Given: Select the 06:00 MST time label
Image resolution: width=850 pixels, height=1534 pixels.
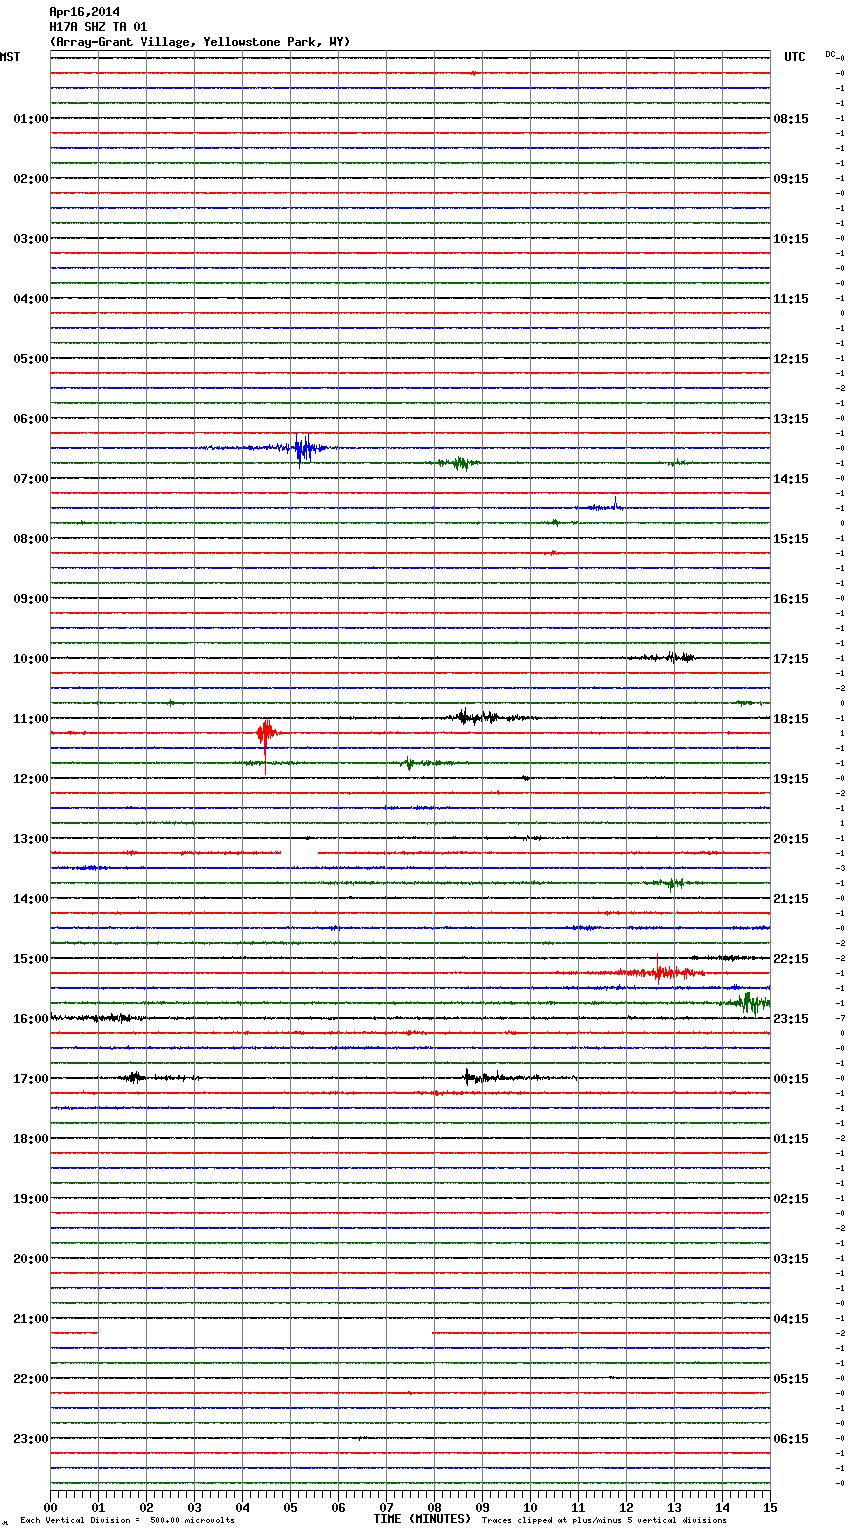Looking at the screenshot, I should point(31,419).
